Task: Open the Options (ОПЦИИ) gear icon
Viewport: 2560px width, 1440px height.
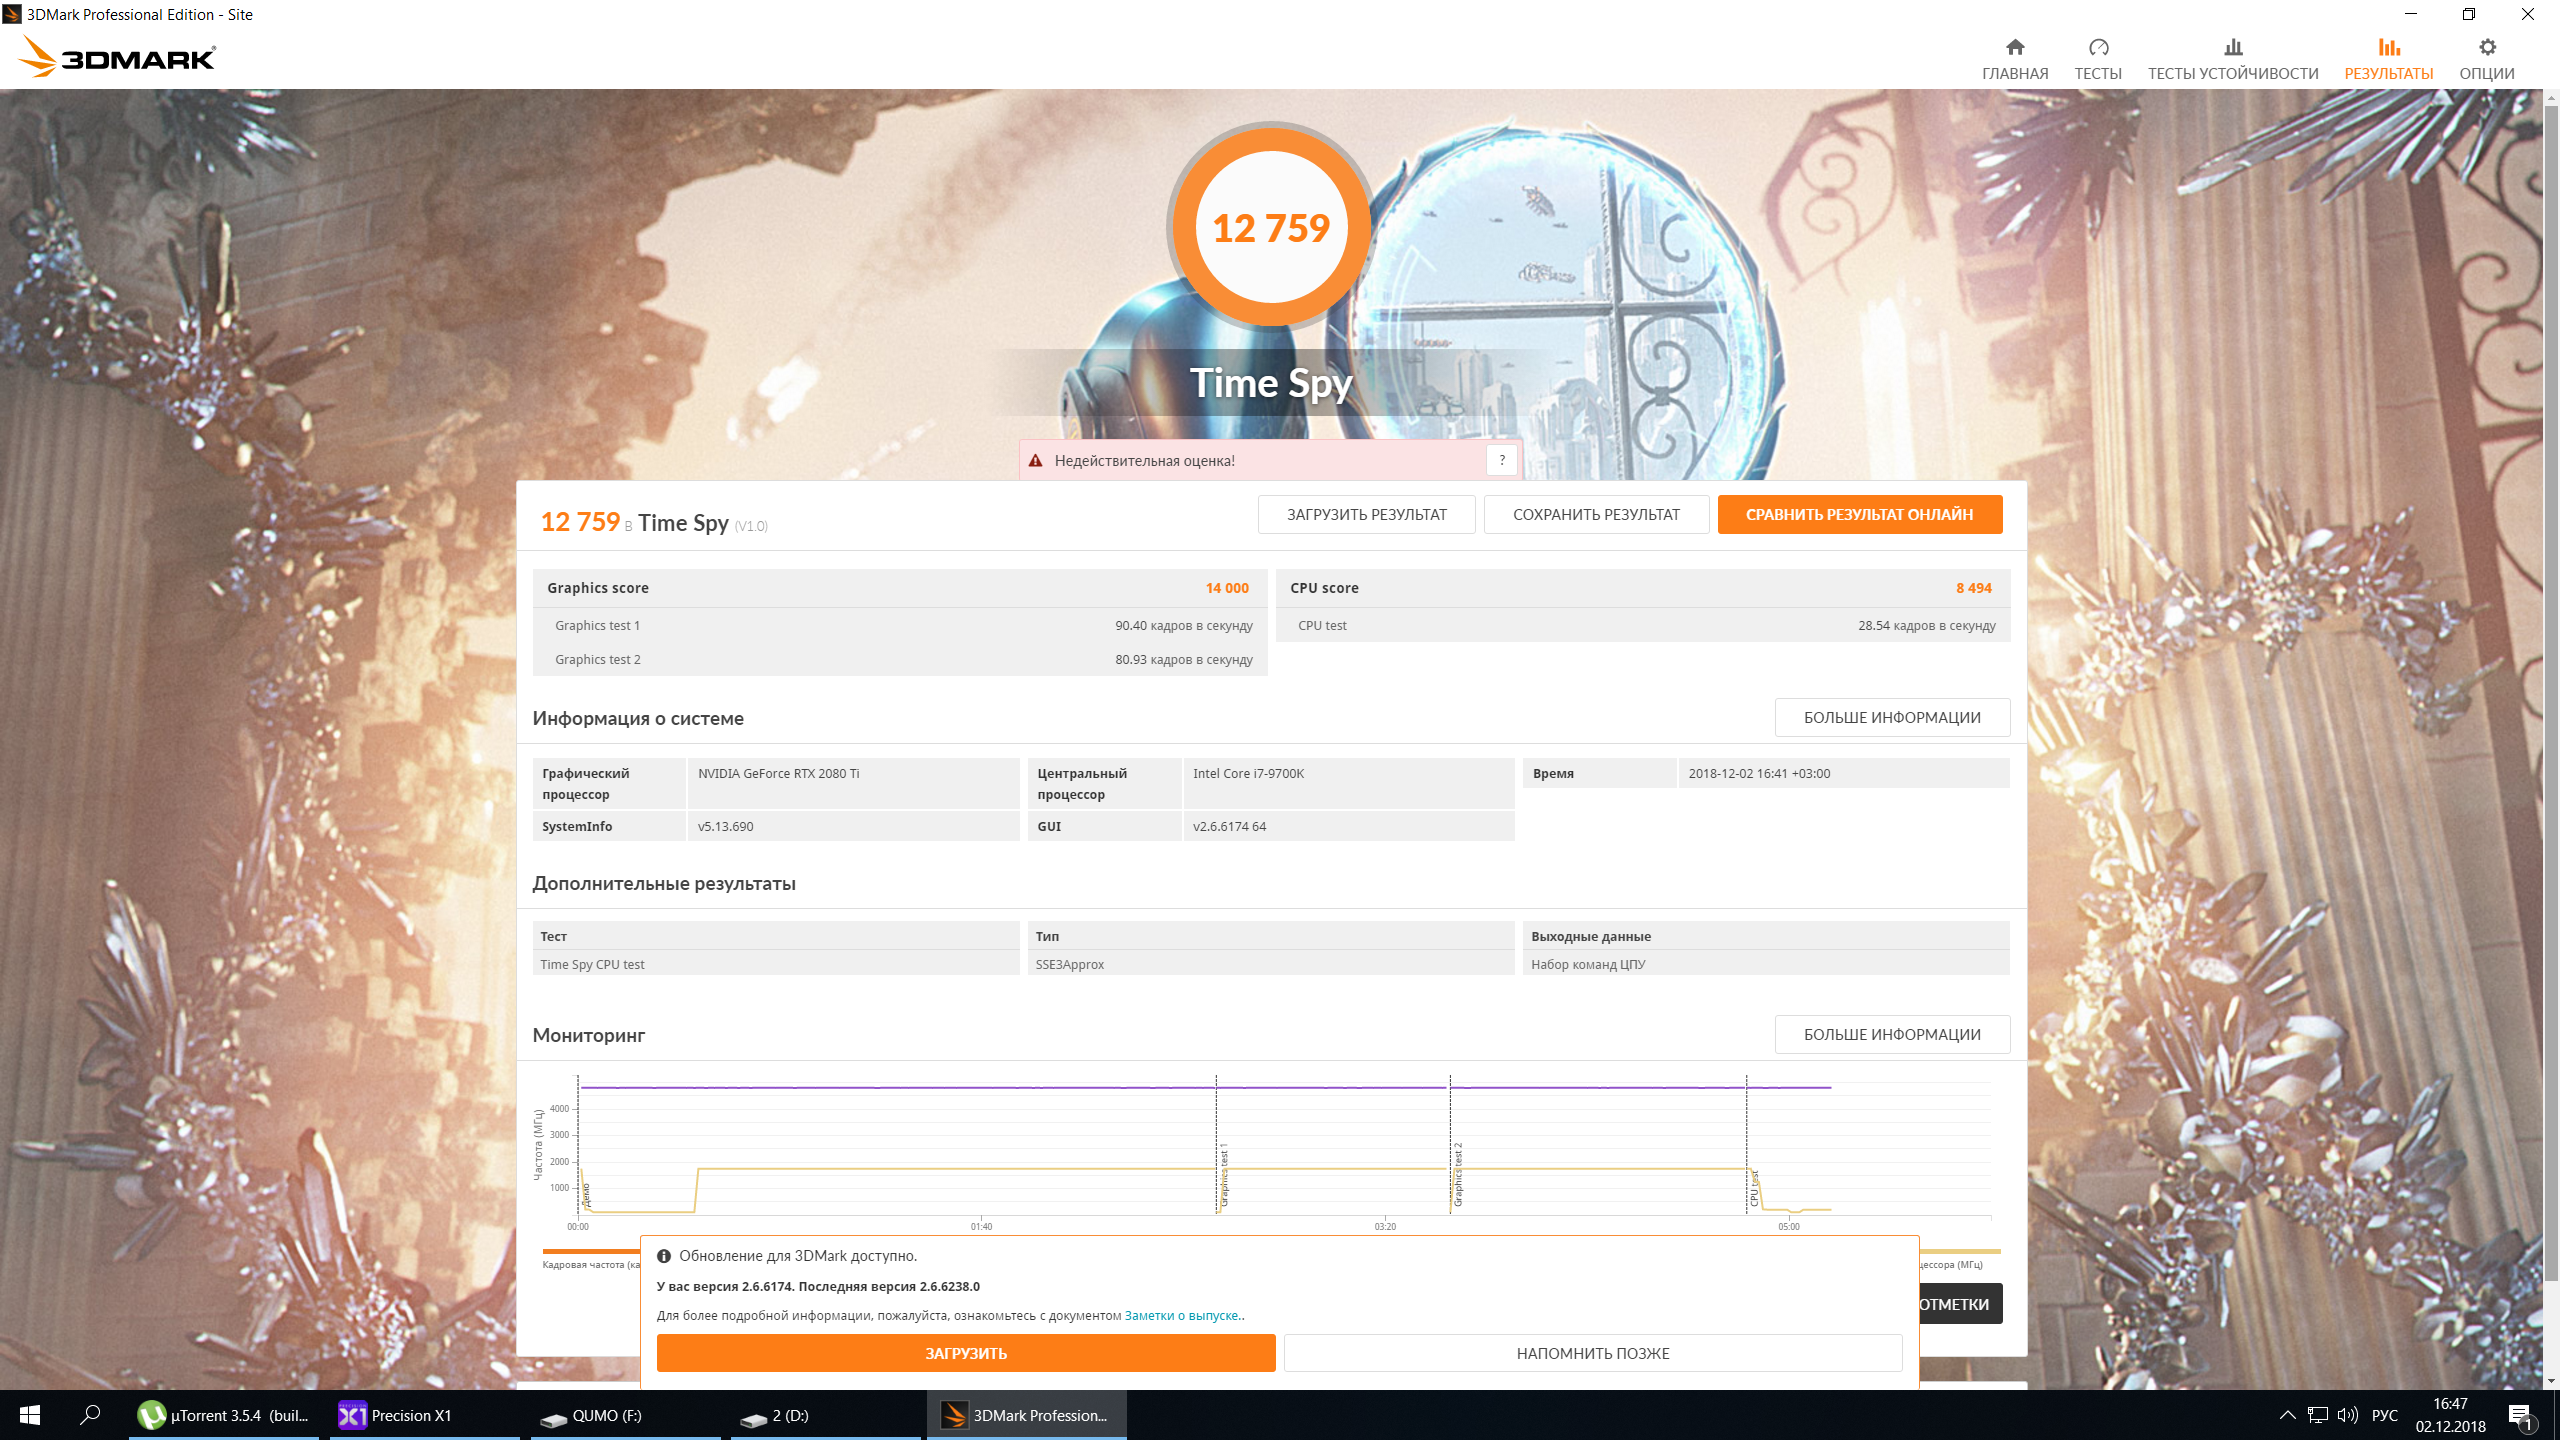Action: (x=2486, y=48)
